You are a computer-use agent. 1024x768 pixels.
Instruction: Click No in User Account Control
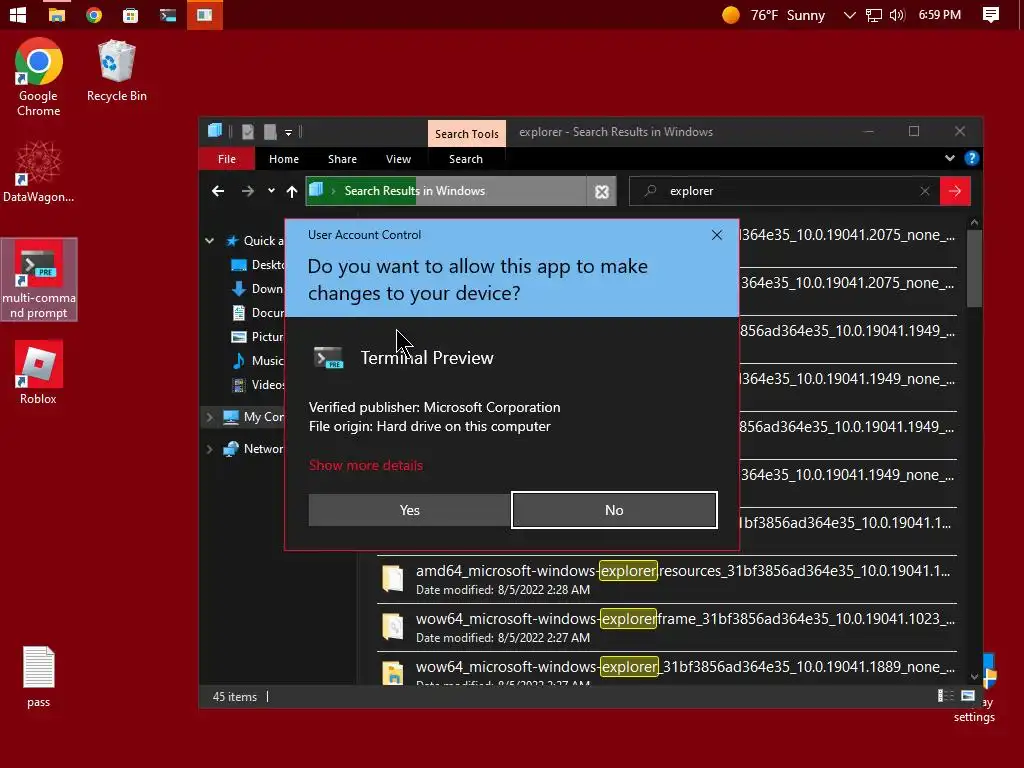click(x=614, y=510)
